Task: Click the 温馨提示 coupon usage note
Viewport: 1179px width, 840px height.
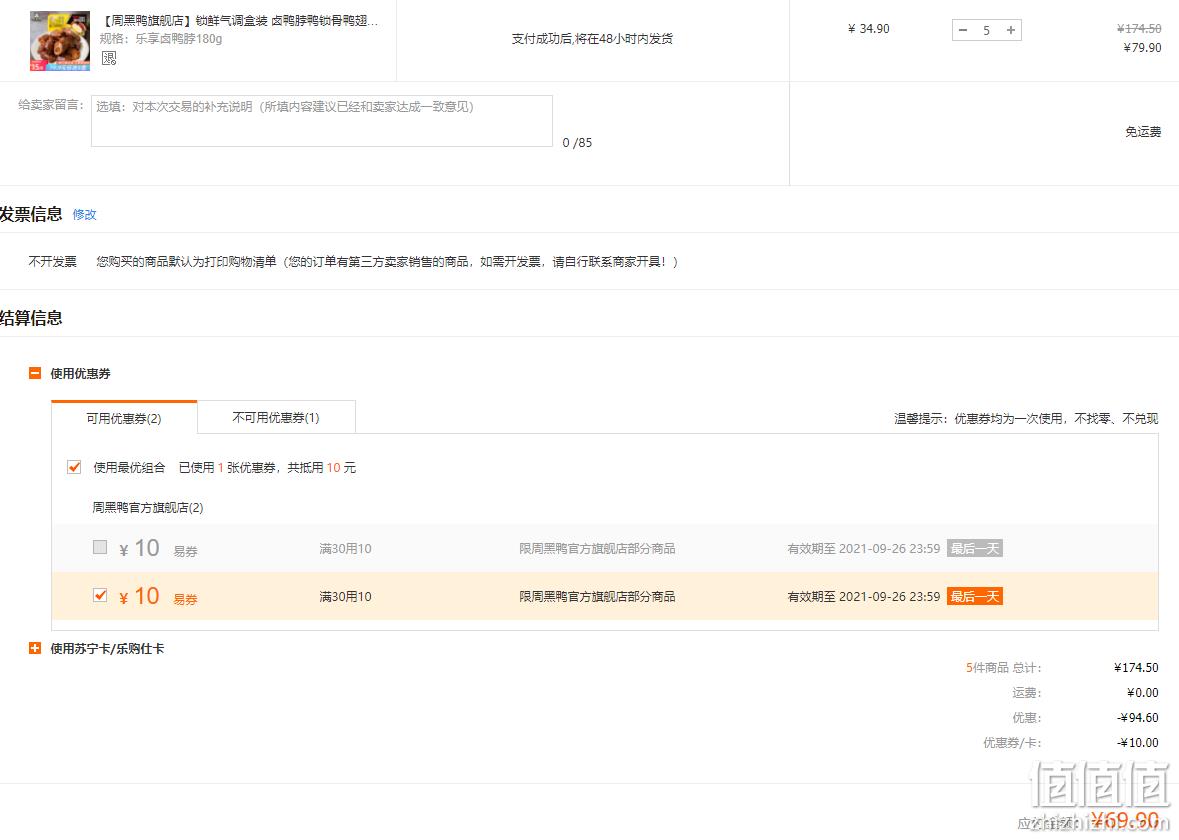Action: (1026, 418)
